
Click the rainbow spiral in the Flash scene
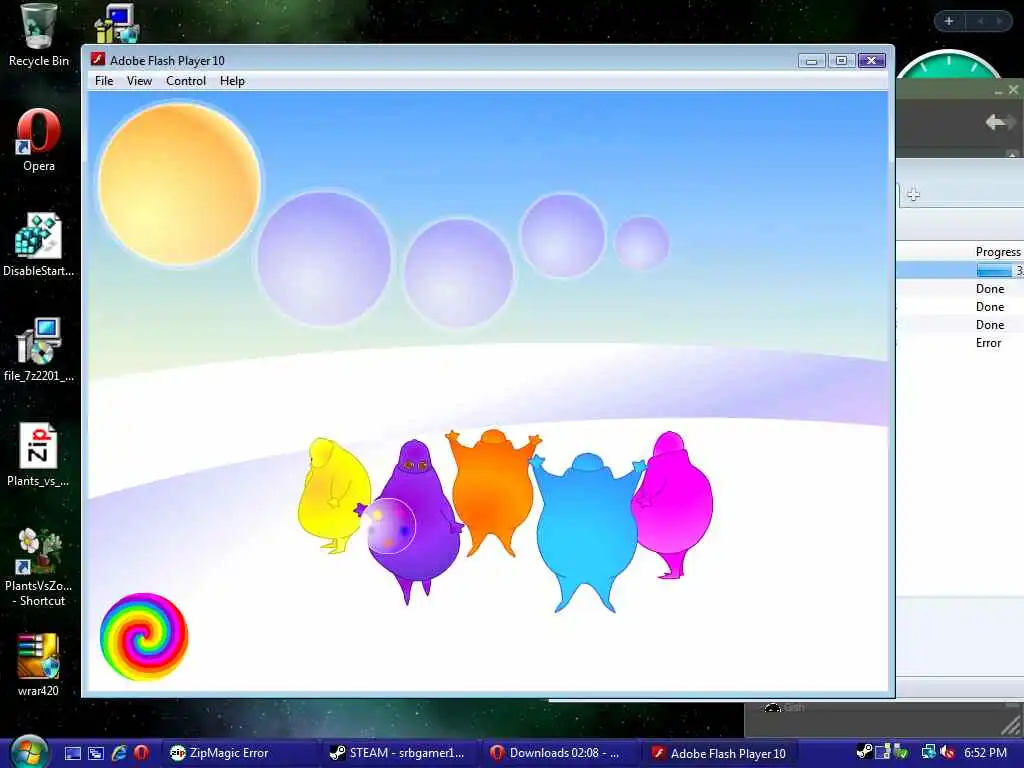click(144, 637)
